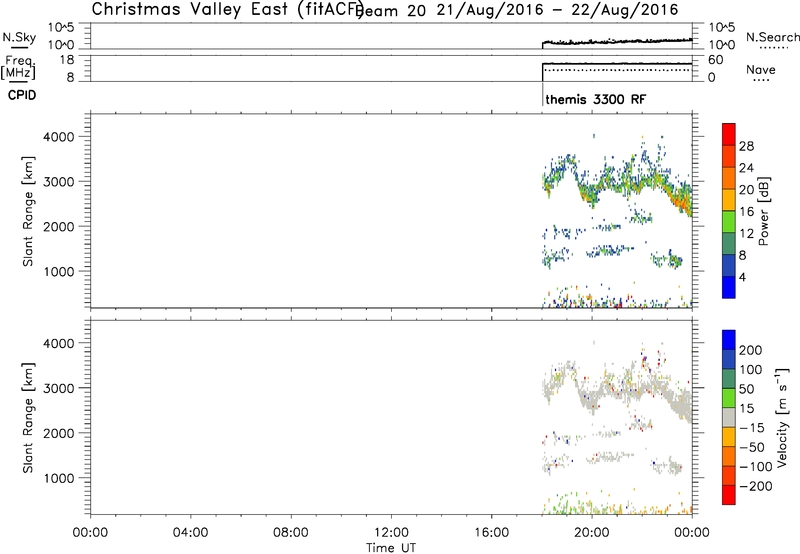
Task: Click the 'Time UT' axis label
Action: [x=391, y=548]
